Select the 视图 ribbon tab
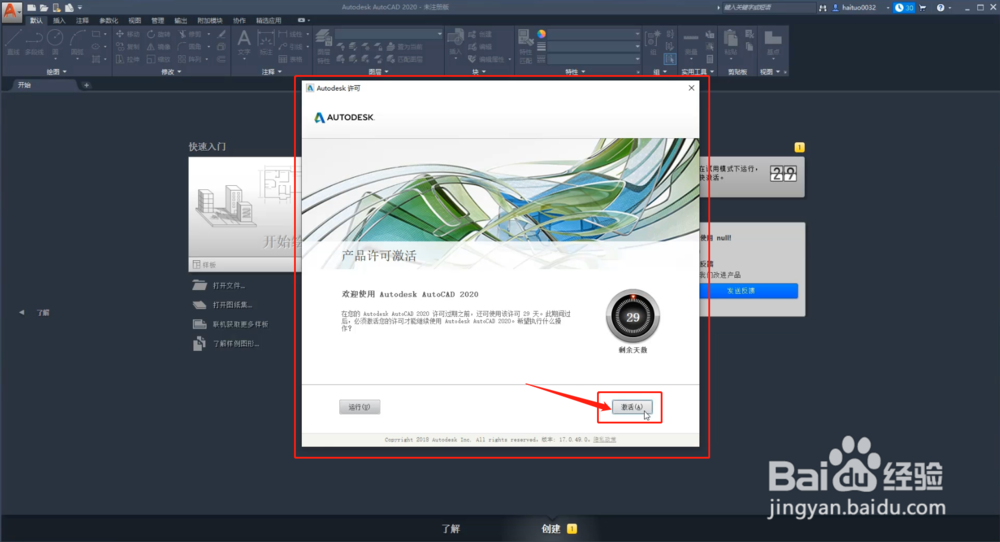Screen dimensions: 1000x542 click(135, 20)
